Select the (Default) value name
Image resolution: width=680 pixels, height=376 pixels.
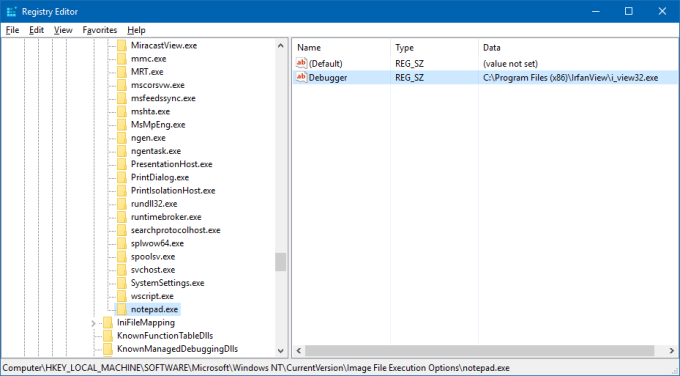pos(326,64)
